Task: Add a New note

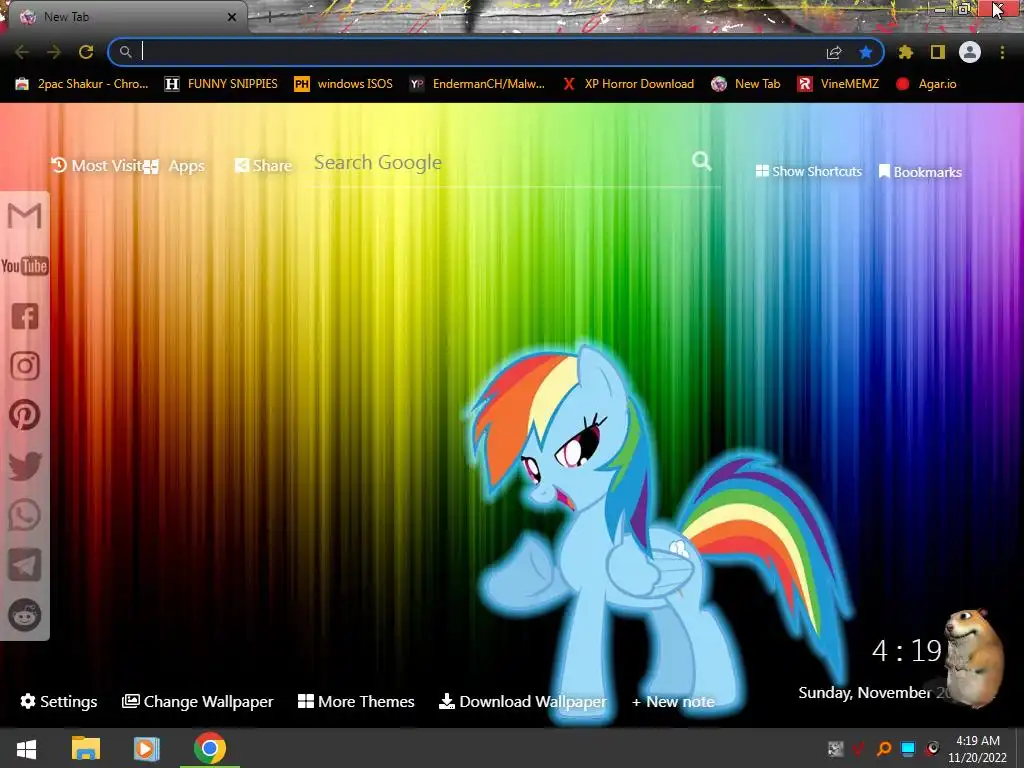Action: pyautogui.click(x=673, y=702)
